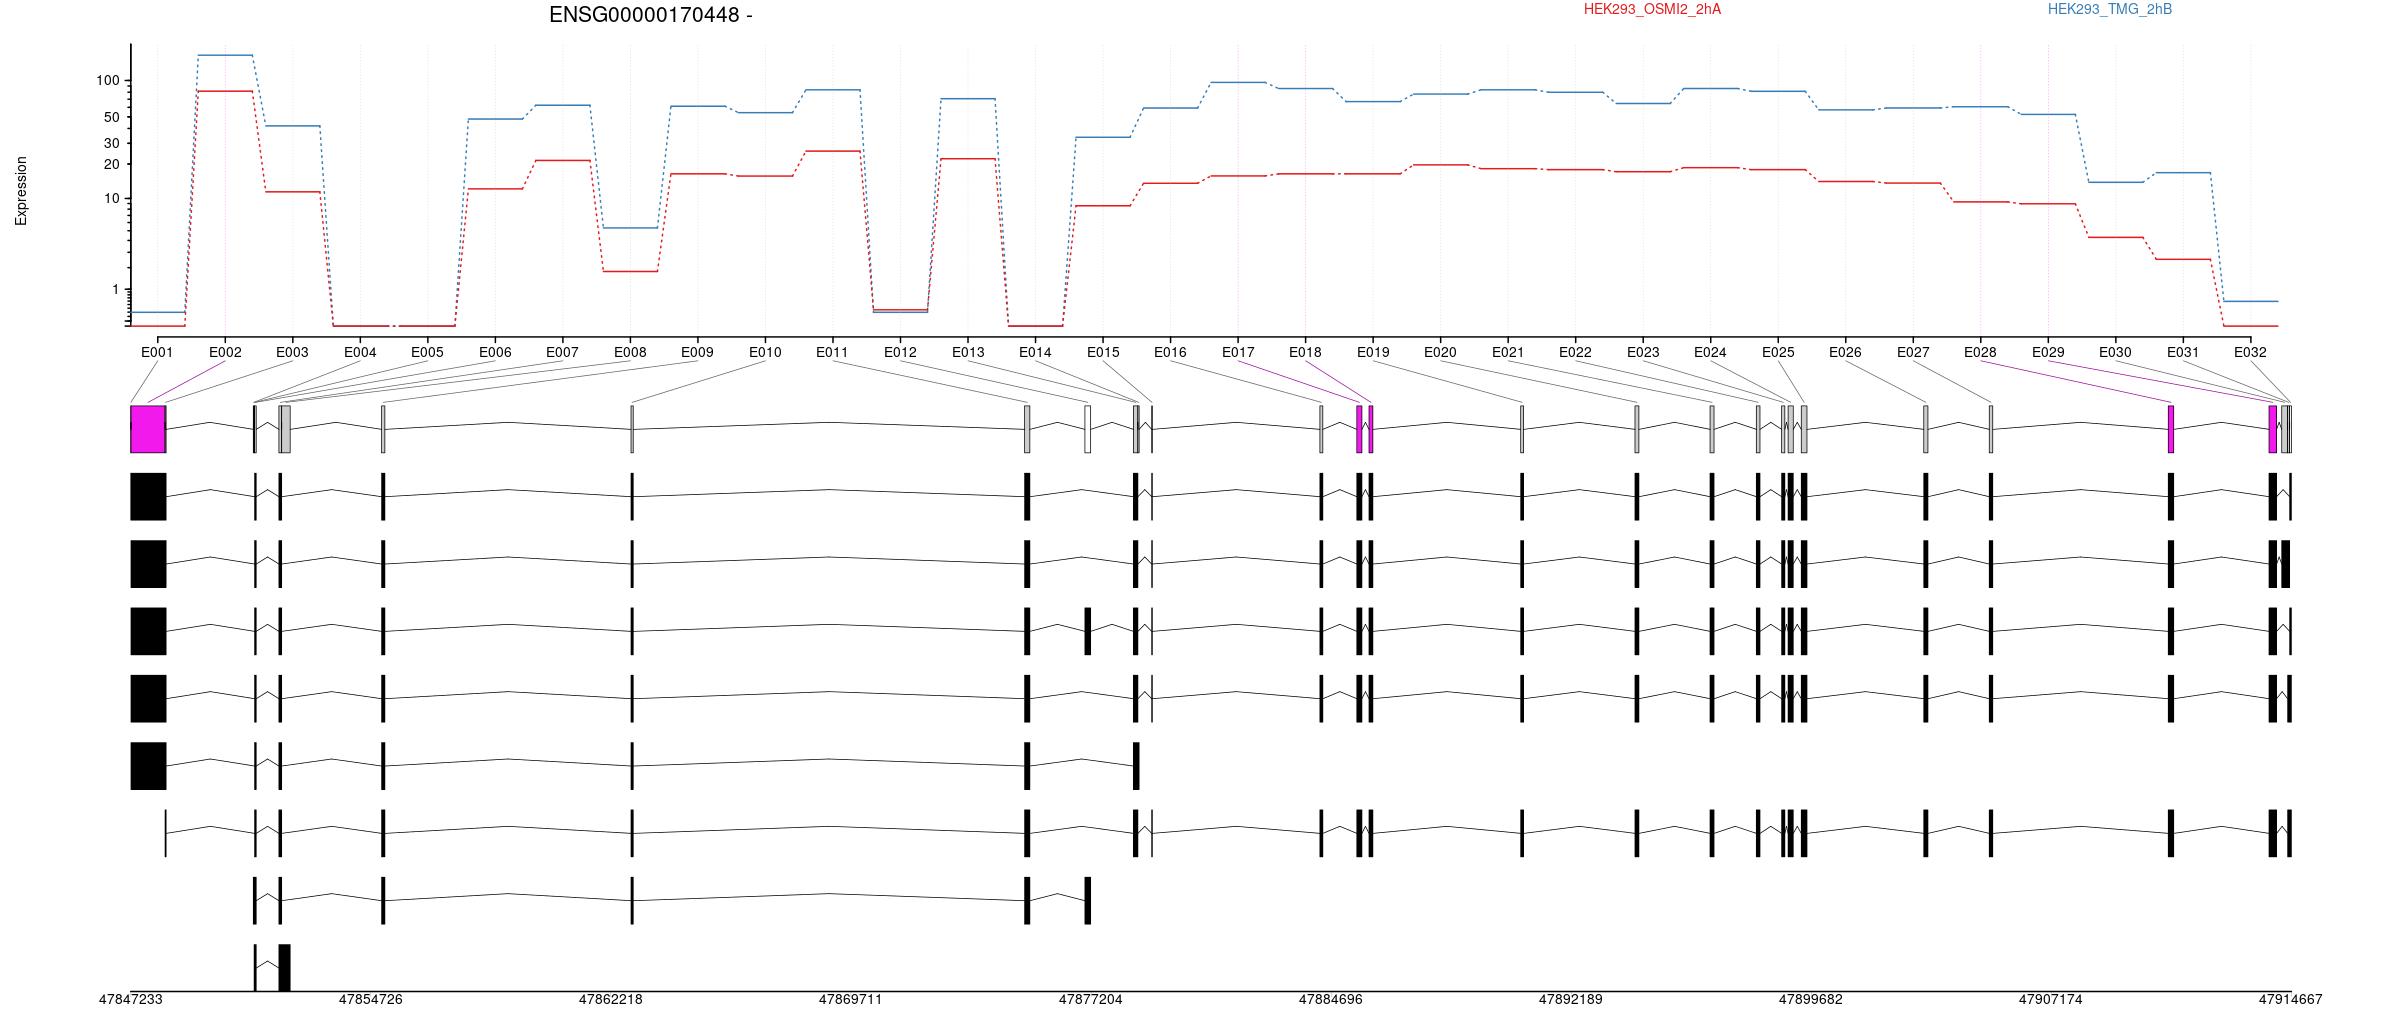Click the E014 exon label
Screen dimensions: 2400x1019
point(1035,352)
